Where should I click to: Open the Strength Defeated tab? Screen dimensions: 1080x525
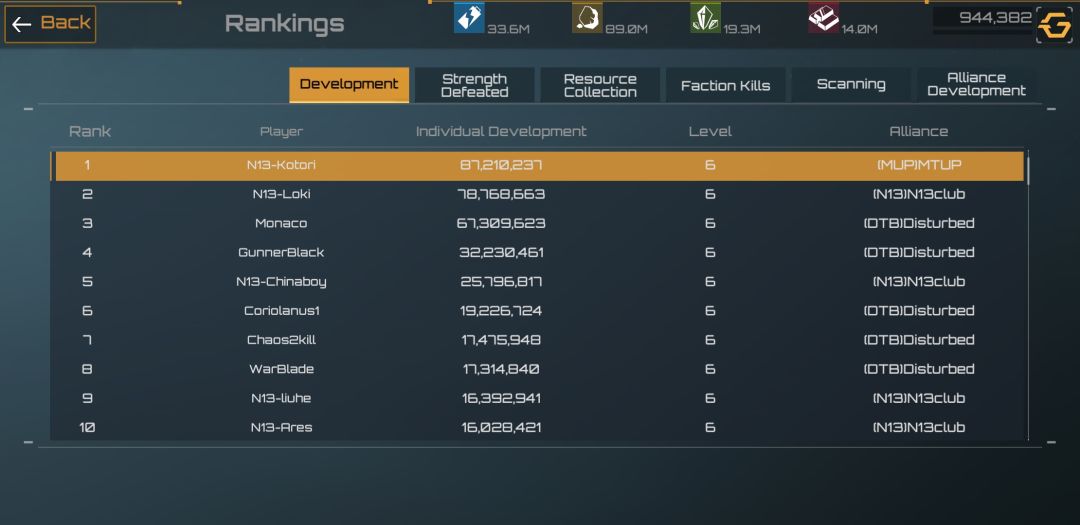pyautogui.click(x=475, y=85)
